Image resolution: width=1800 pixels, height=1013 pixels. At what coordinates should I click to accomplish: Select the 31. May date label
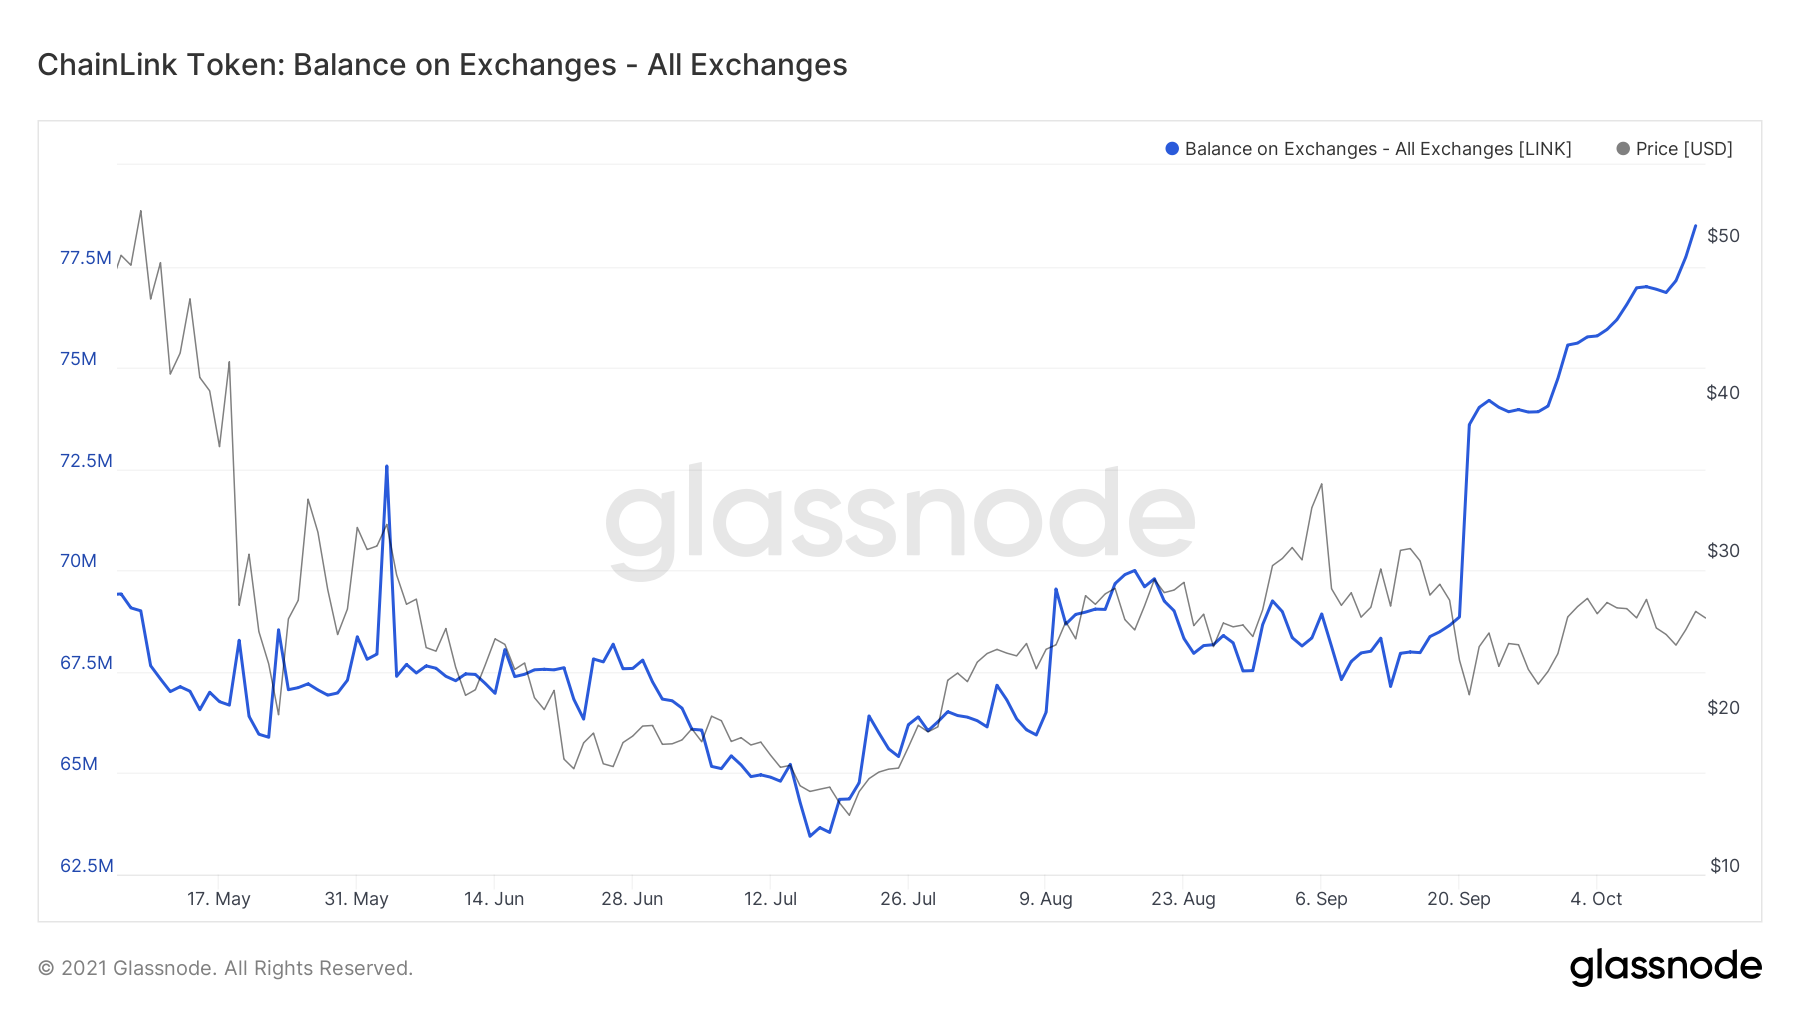coord(356,899)
